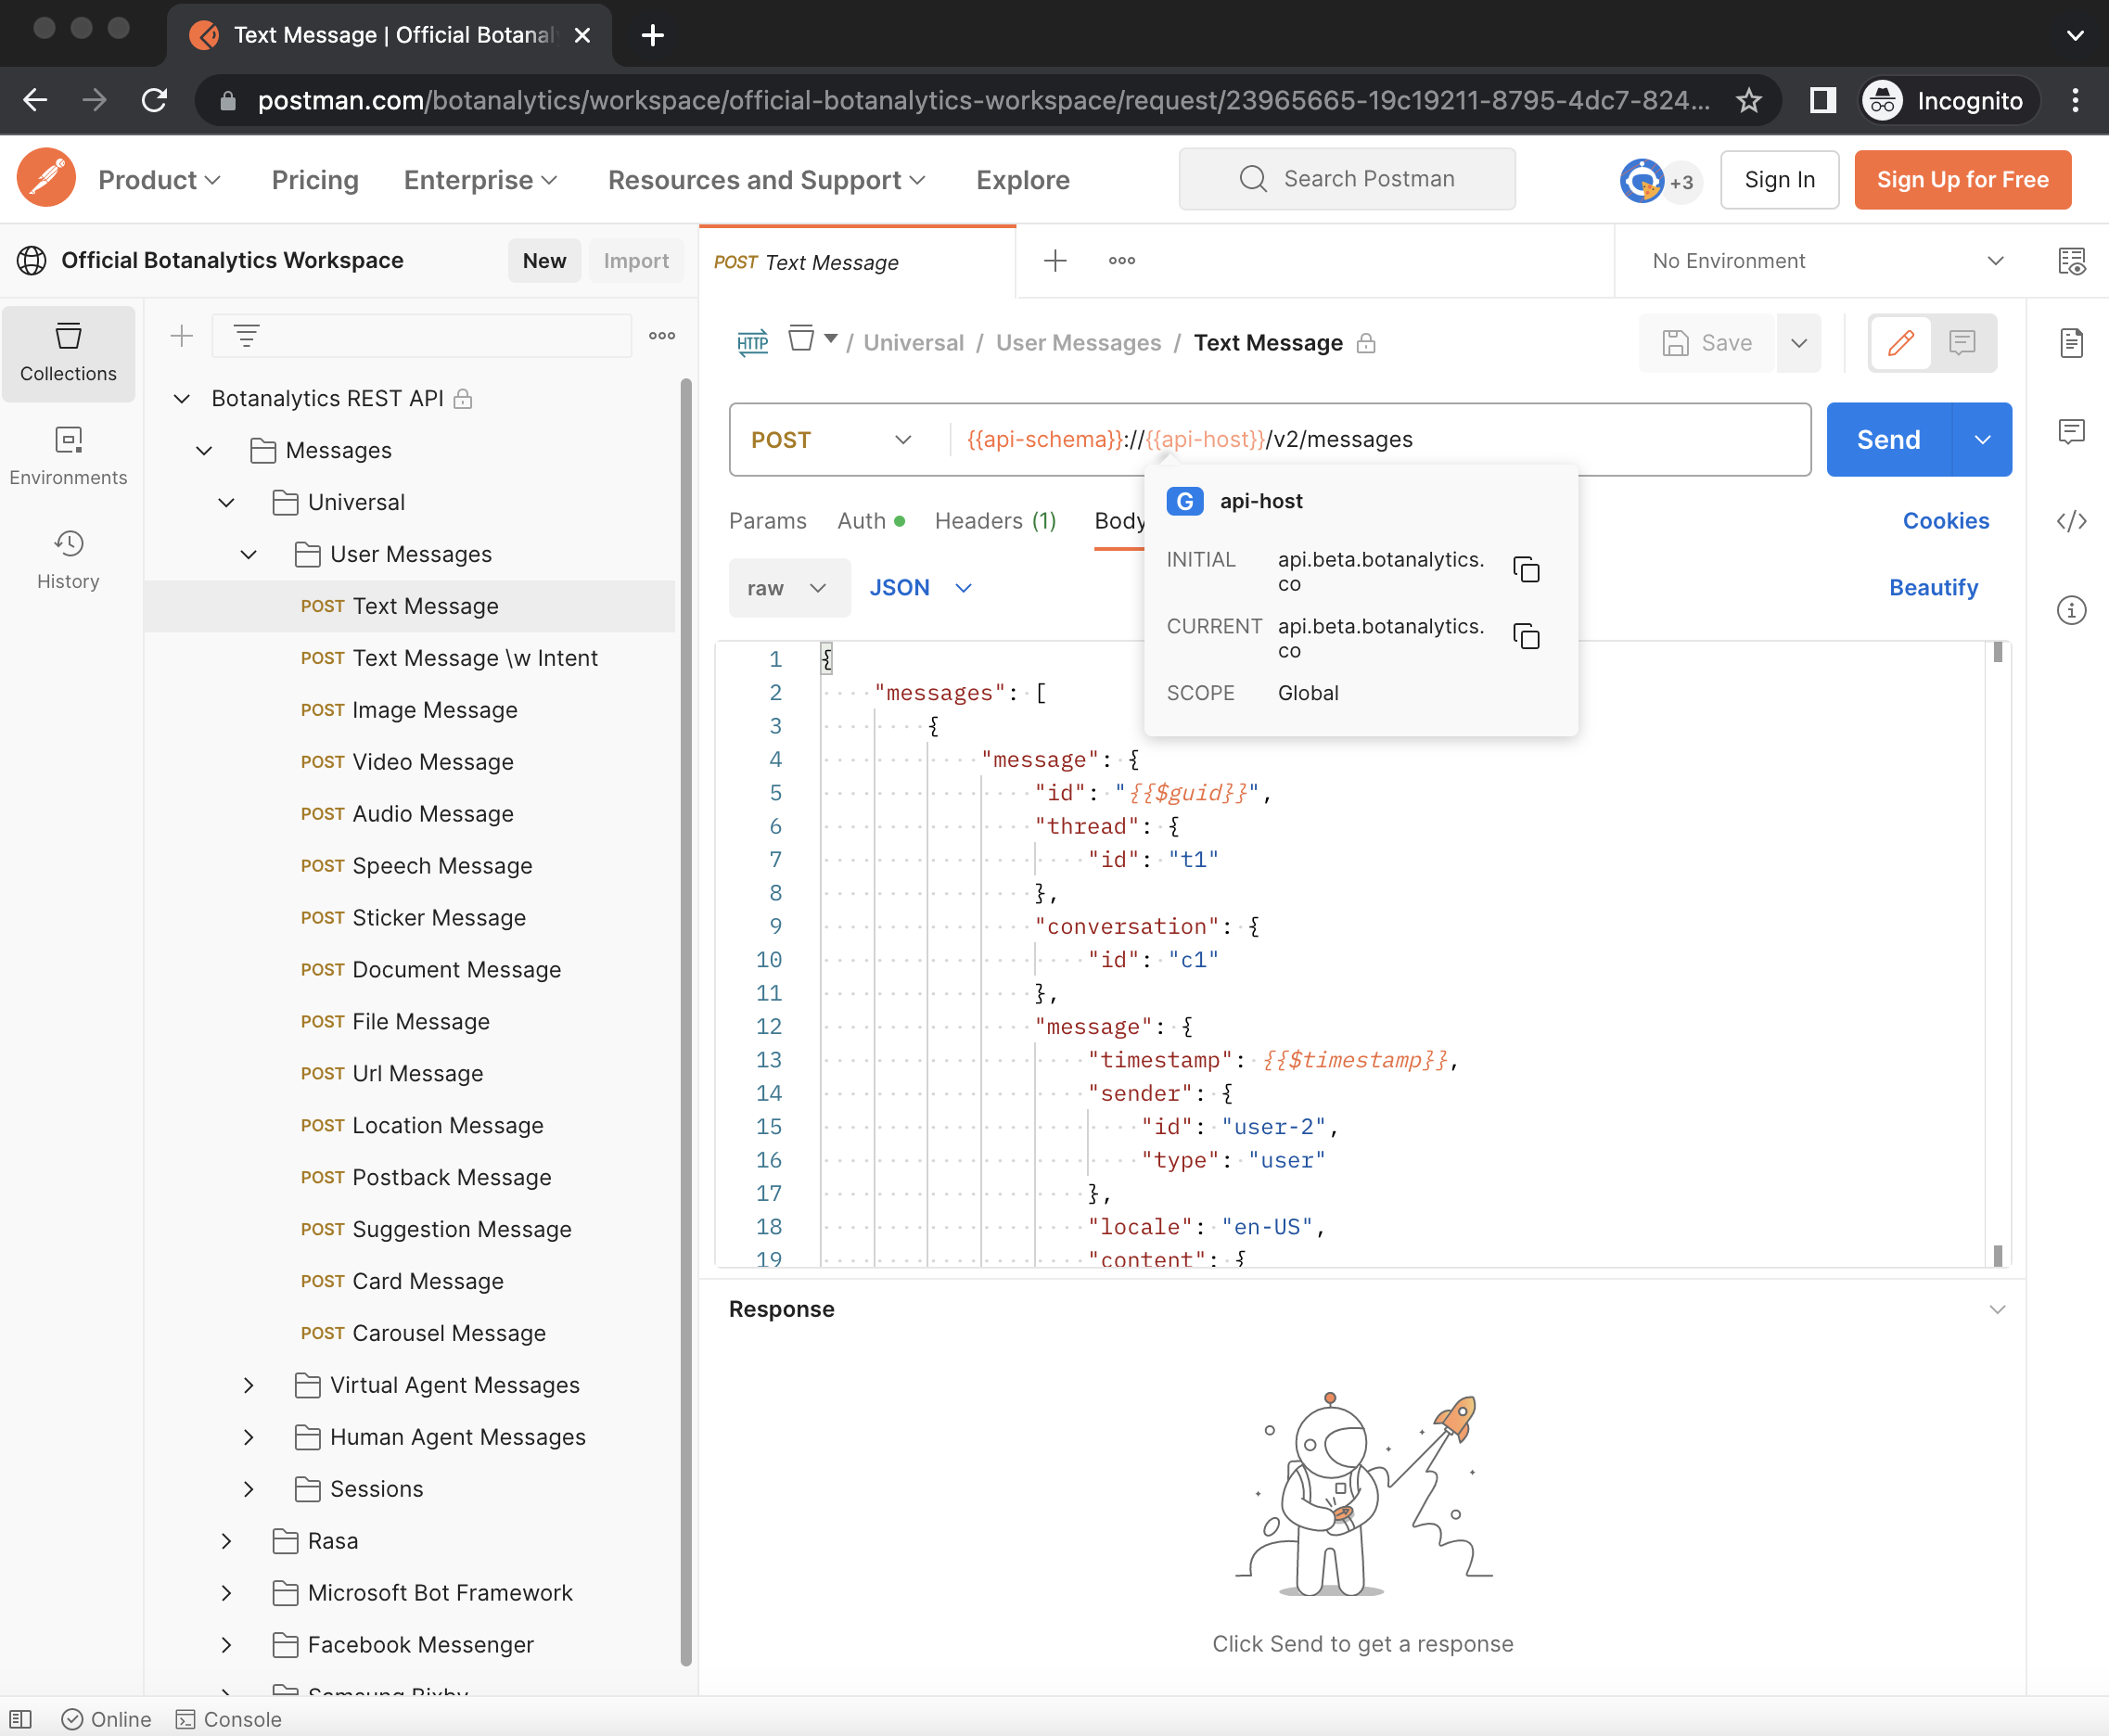Open the Environments sidebar panel
Image resolution: width=2109 pixels, height=1736 pixels.
[x=68, y=456]
